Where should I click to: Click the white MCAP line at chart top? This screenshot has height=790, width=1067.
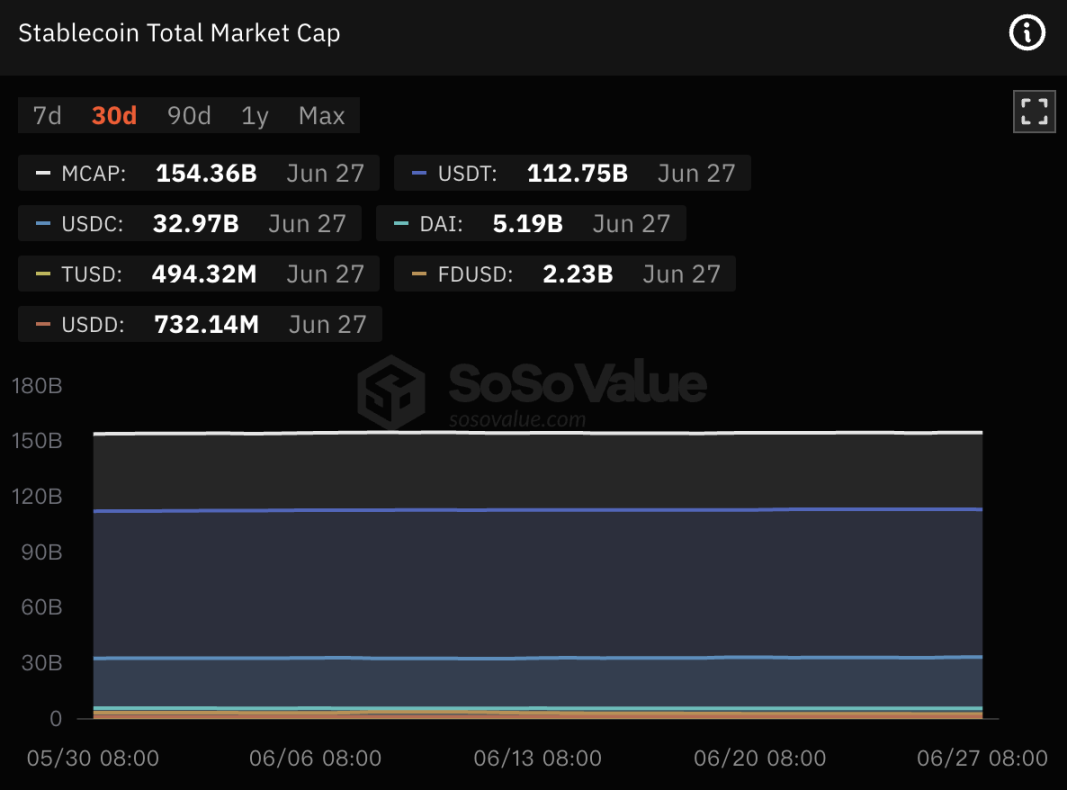point(540,433)
